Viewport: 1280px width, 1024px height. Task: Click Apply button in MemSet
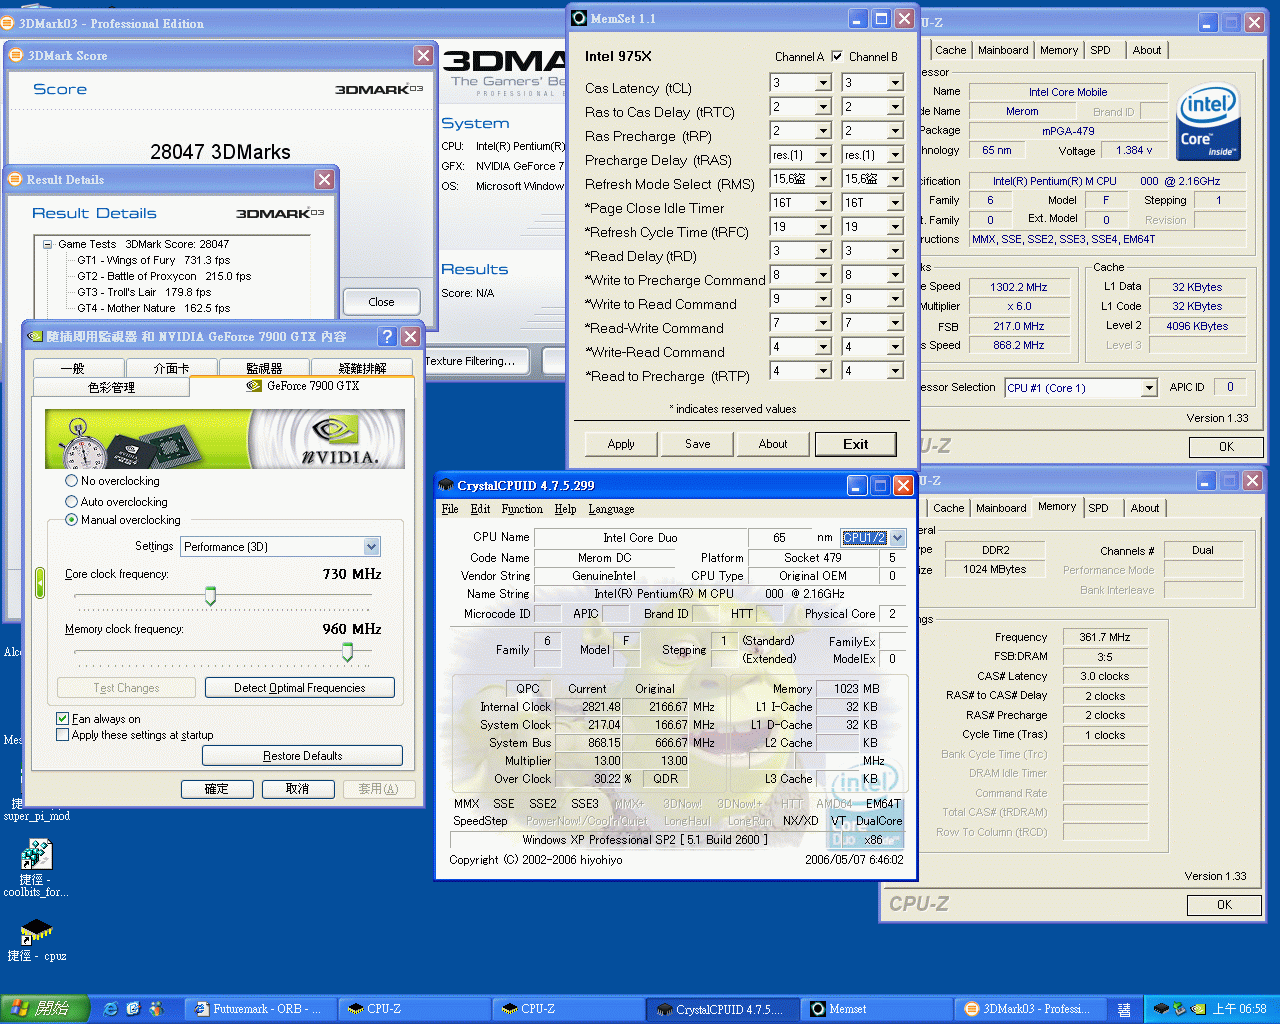[x=621, y=444]
